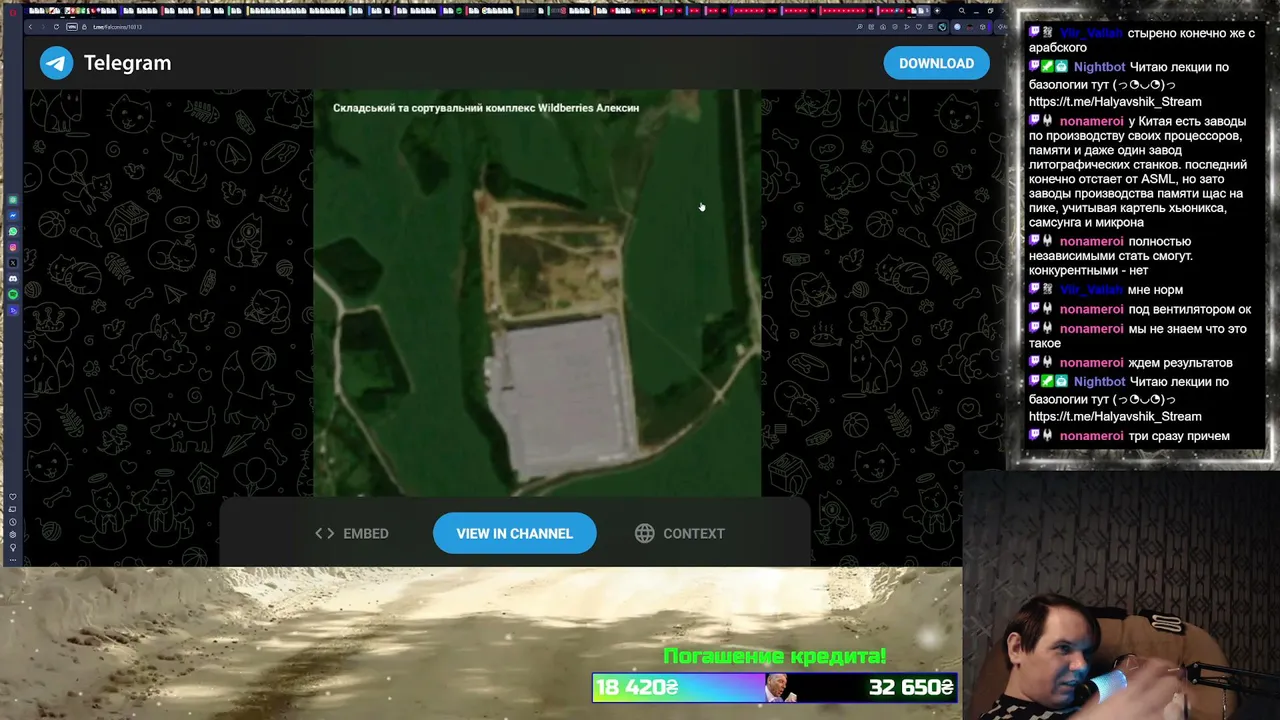Go forward using the browser forward arrow
Viewport: 1280px width, 720px height.
[x=42, y=27]
